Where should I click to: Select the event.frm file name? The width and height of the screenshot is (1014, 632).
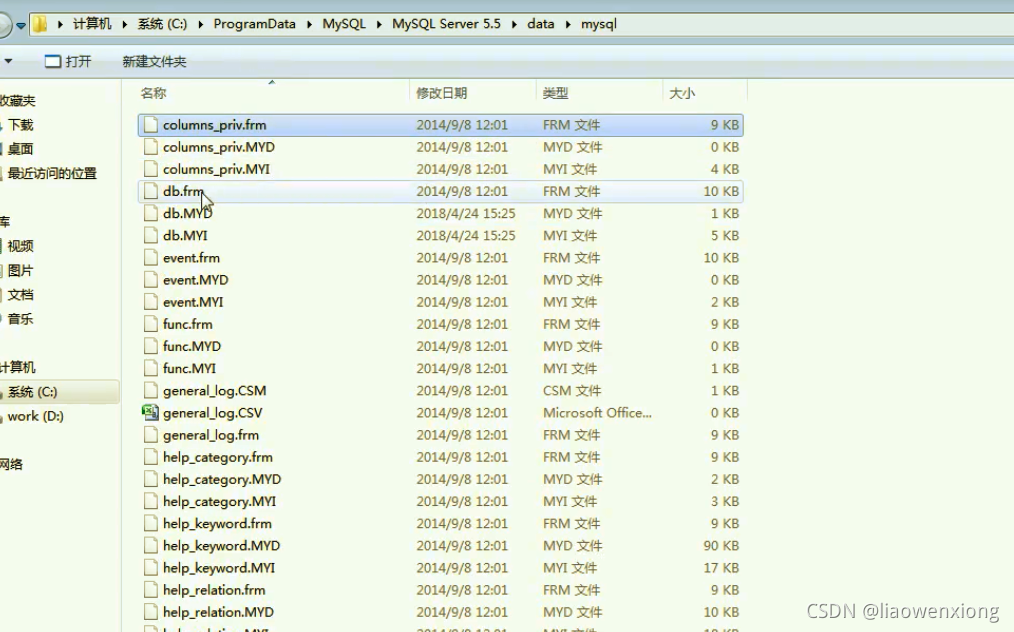pos(191,257)
